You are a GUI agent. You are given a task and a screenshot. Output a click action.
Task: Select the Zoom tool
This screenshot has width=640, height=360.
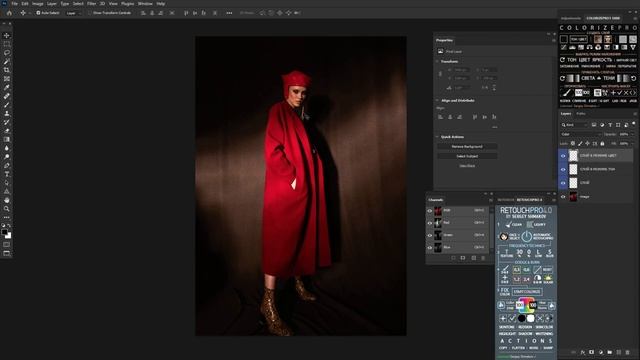click(7, 209)
